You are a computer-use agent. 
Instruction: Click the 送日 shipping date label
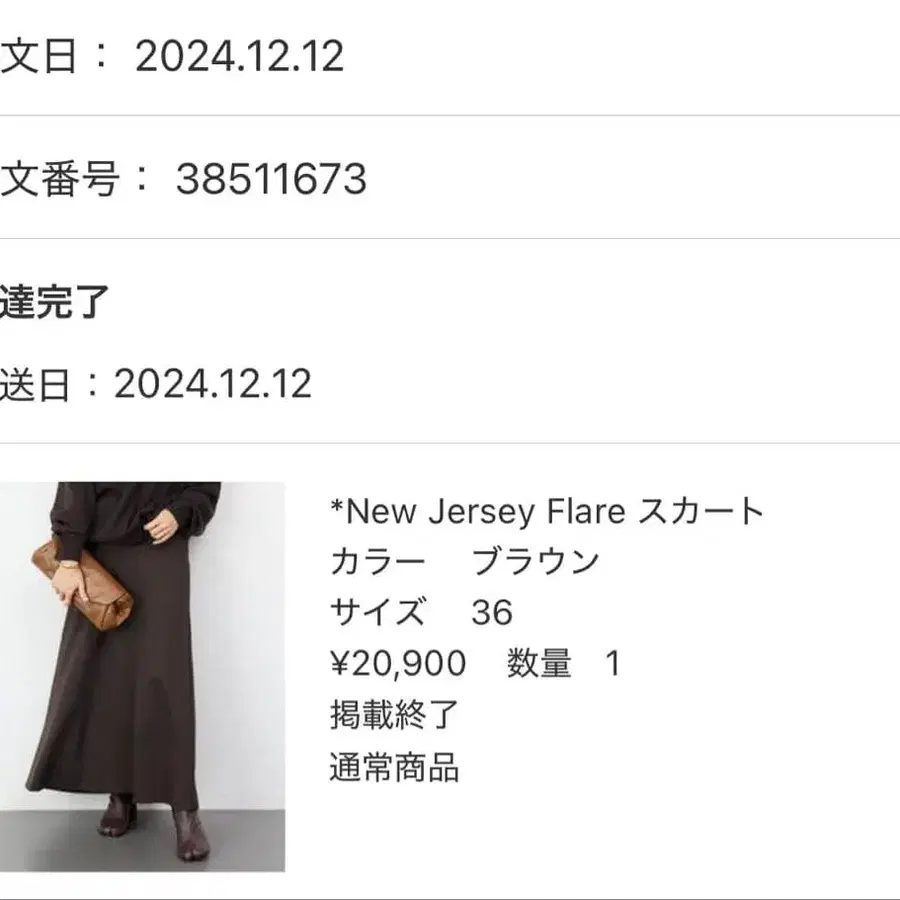pos(35,383)
